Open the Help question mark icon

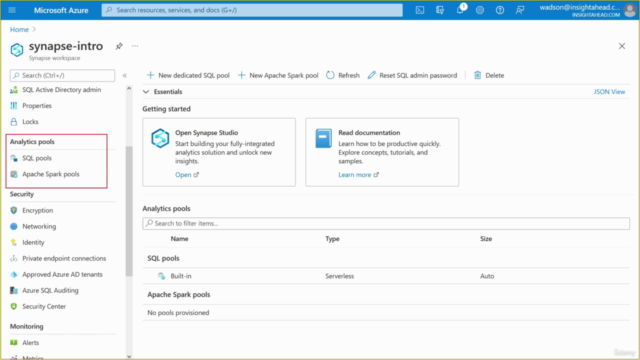pyautogui.click(x=500, y=10)
